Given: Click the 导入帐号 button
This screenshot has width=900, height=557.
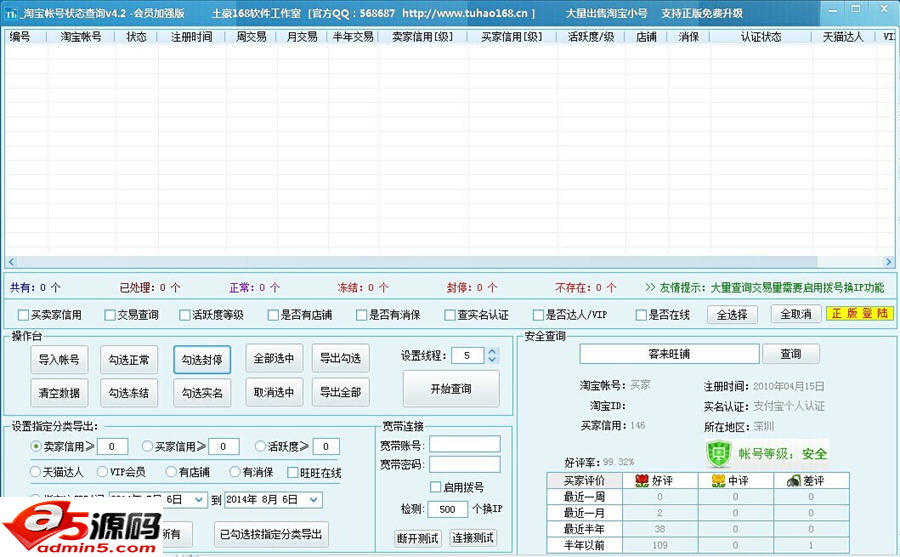Looking at the screenshot, I should coord(59,360).
